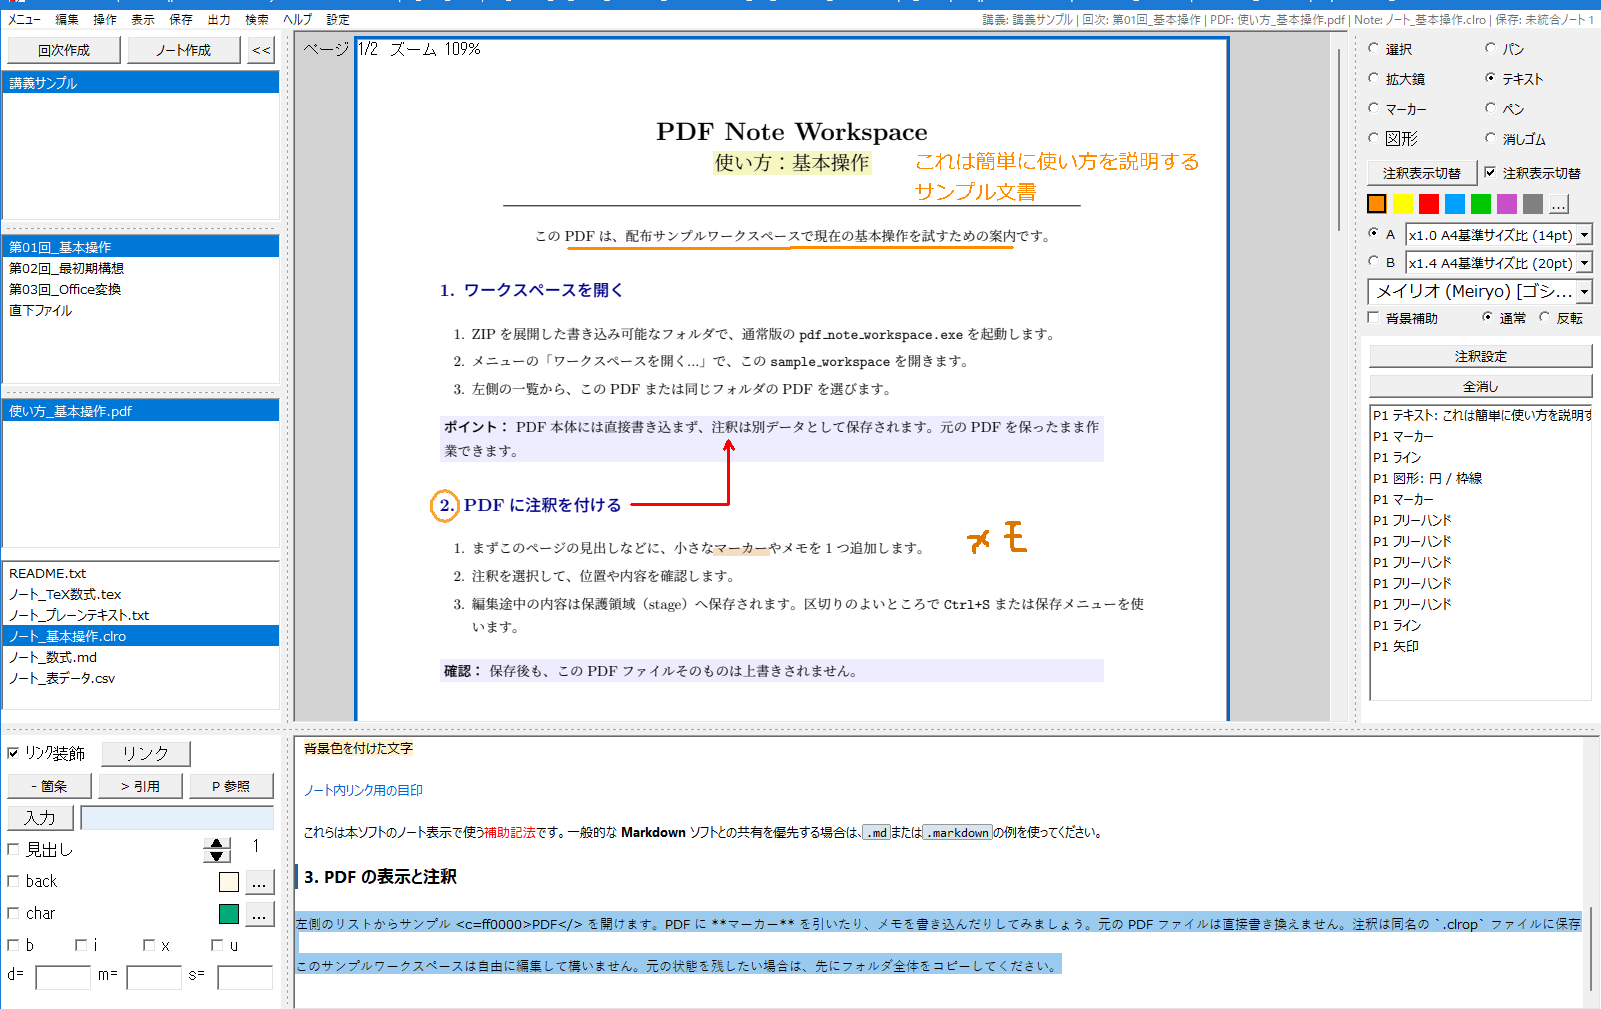1601x1009 pixels.
Task: Open the x1.4 A4基準サイズ比 (20pt) dropdown
Action: point(1498,263)
